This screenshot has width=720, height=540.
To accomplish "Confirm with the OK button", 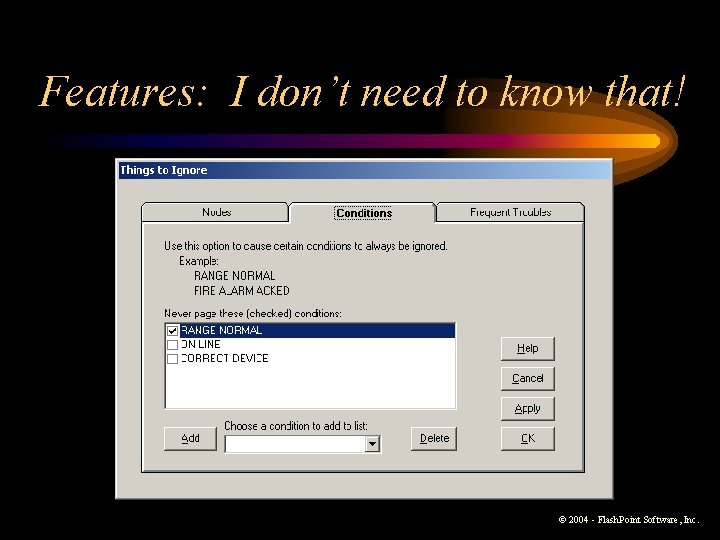I will pos(528,439).
